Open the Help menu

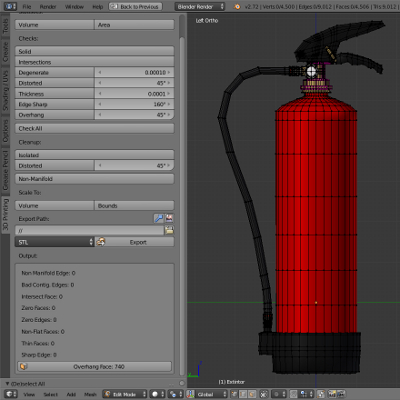pyautogui.click(x=97, y=7)
